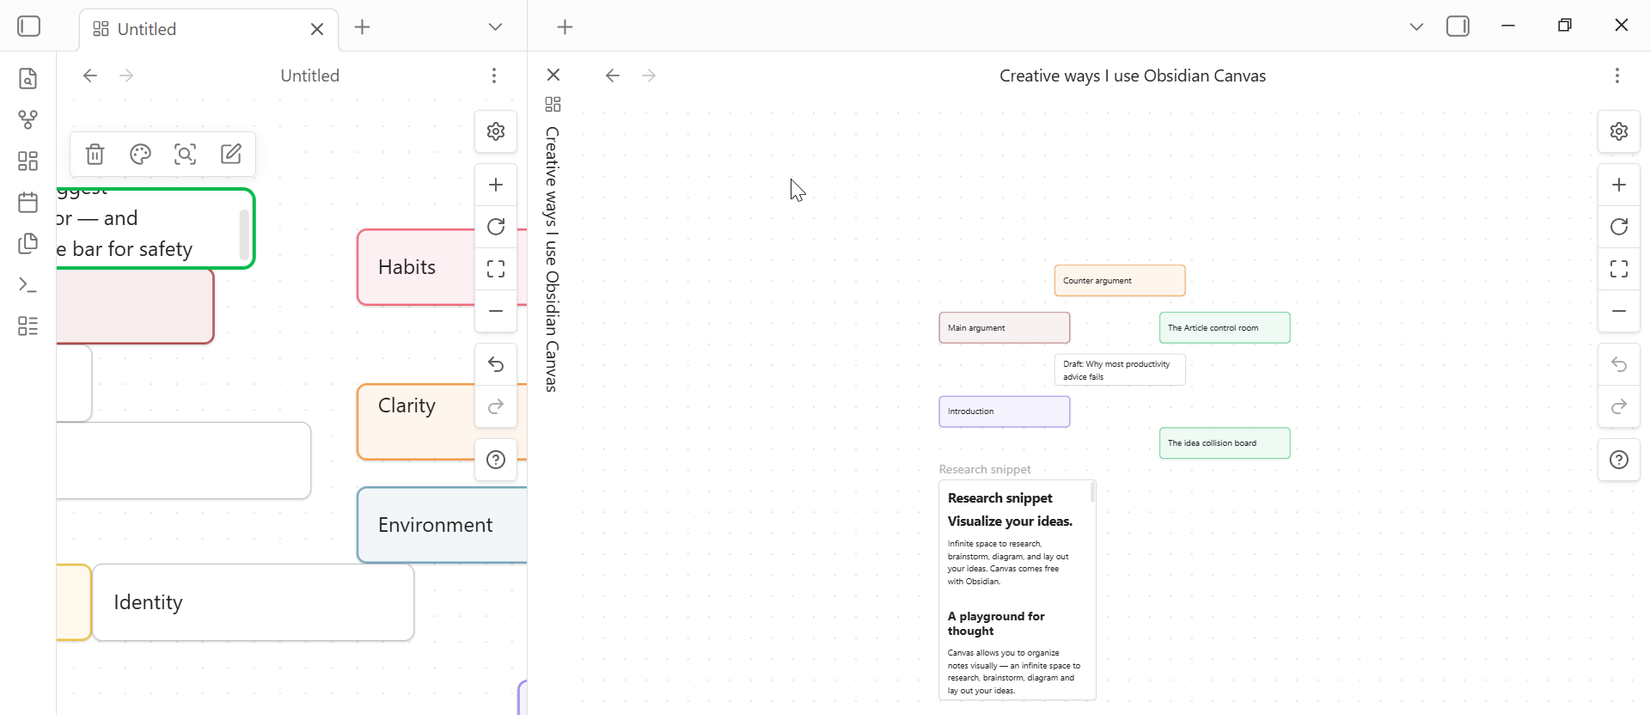Navigate back in Untitled pane
The image size is (1650, 715).
(x=90, y=75)
